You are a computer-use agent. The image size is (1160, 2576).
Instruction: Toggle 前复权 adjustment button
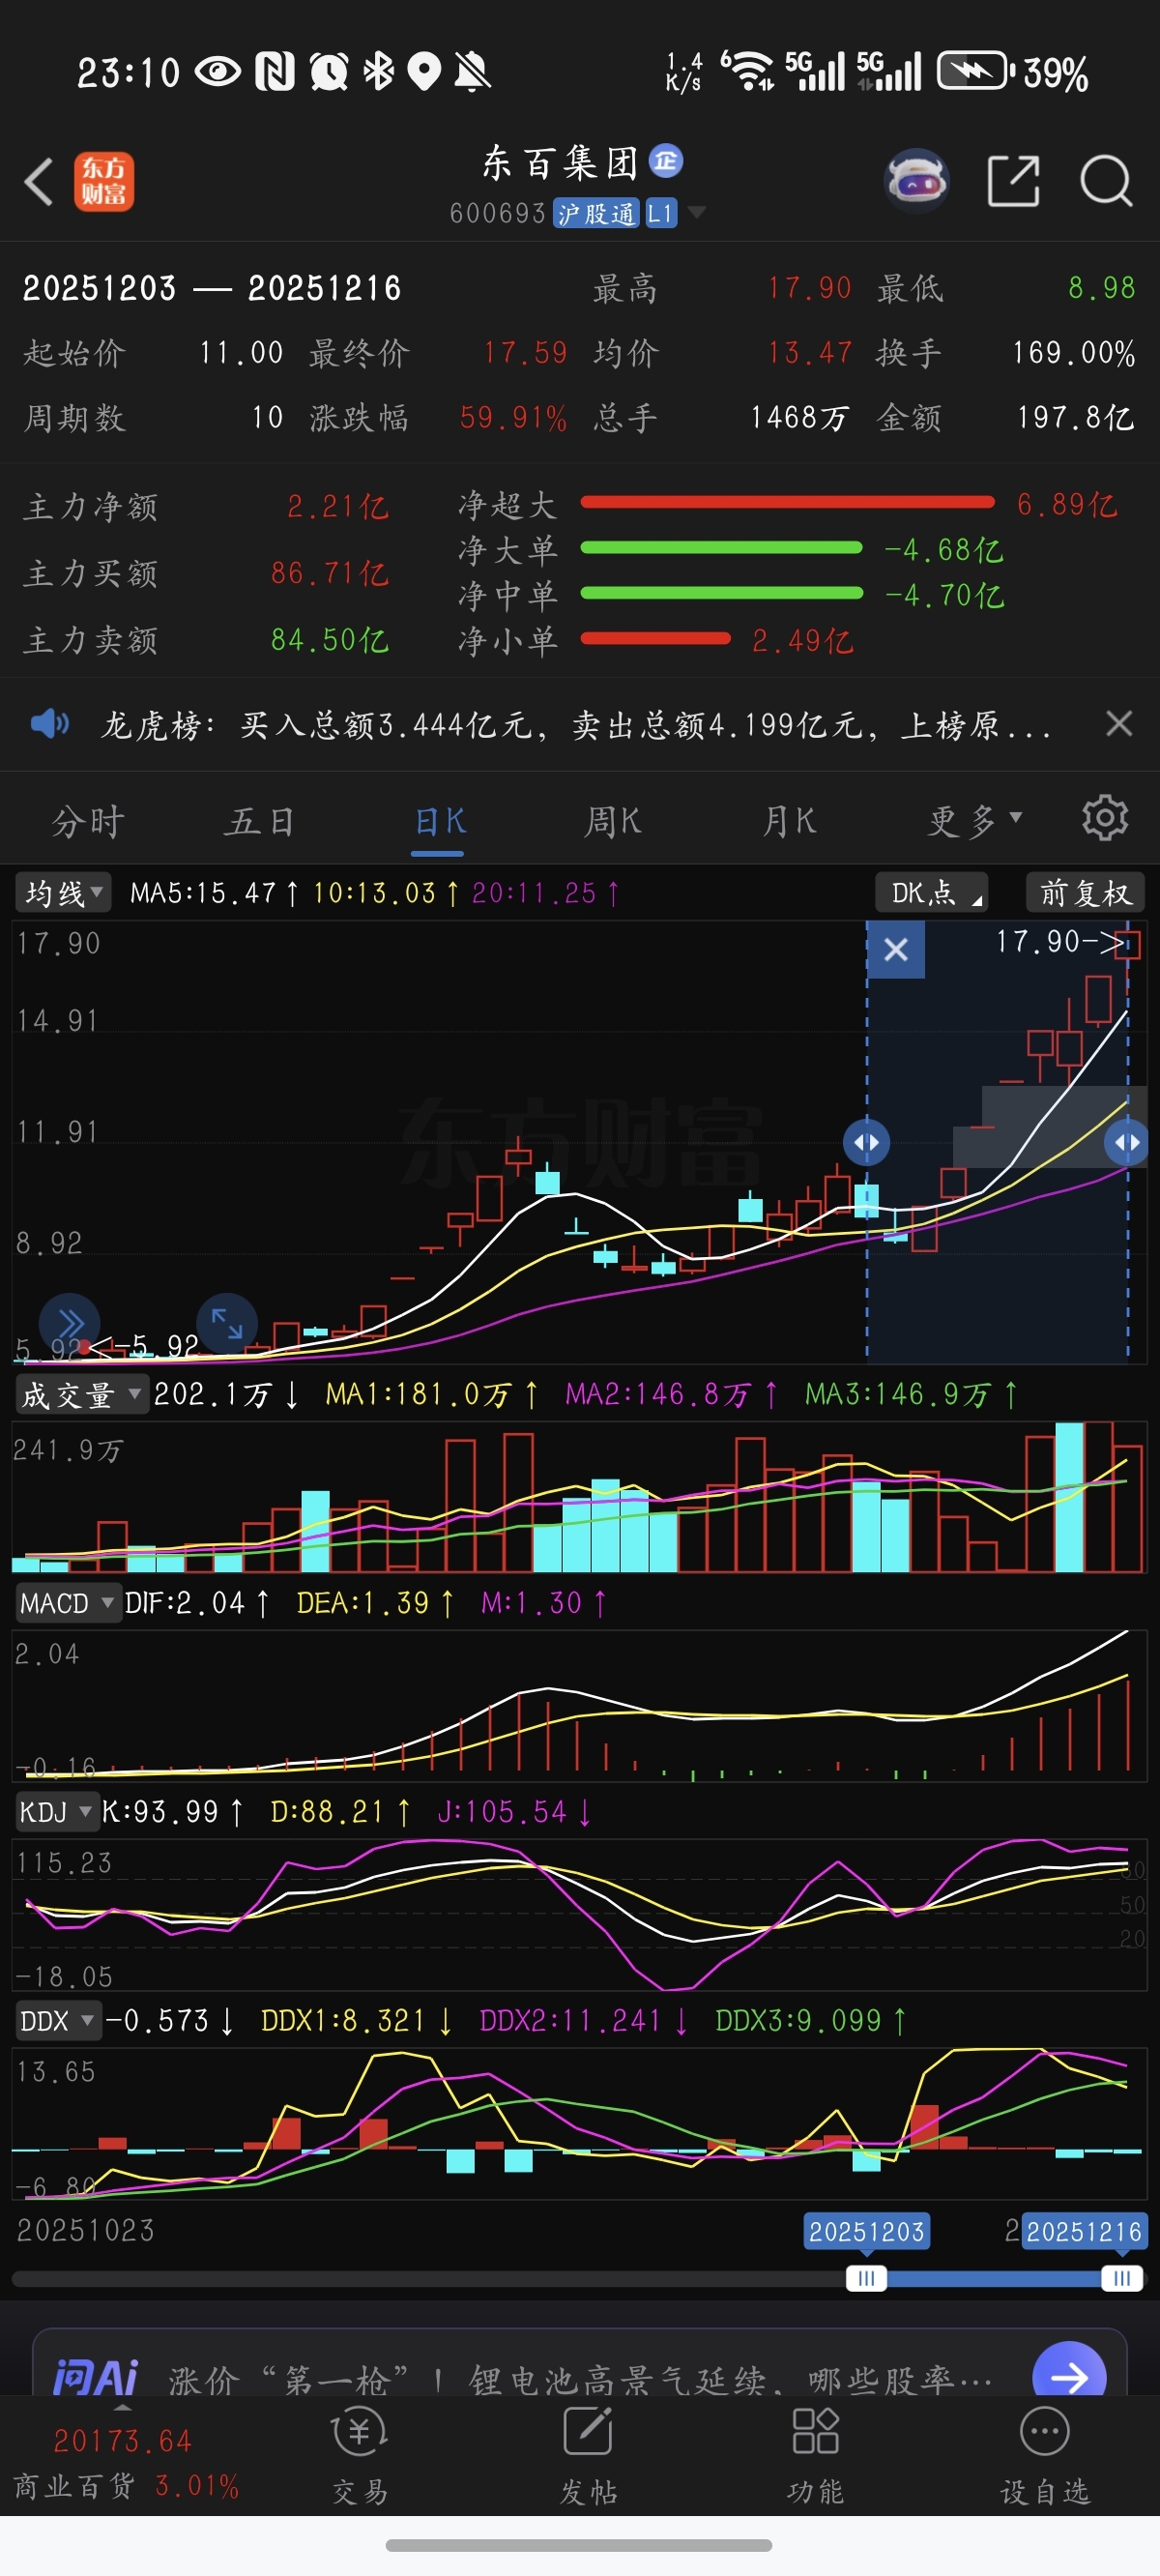click(1085, 892)
